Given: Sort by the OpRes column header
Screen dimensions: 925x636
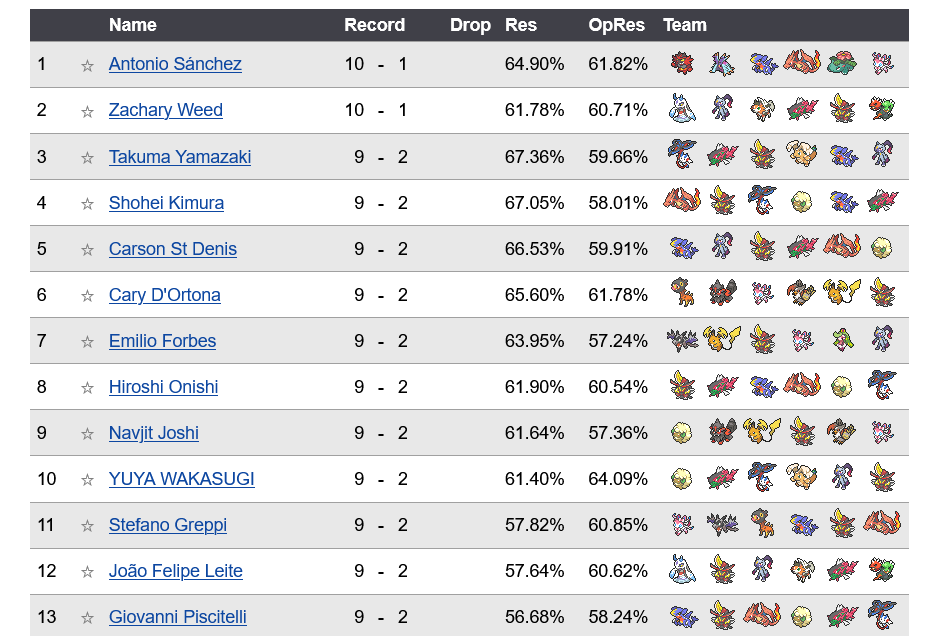Looking at the screenshot, I should pos(616,25).
